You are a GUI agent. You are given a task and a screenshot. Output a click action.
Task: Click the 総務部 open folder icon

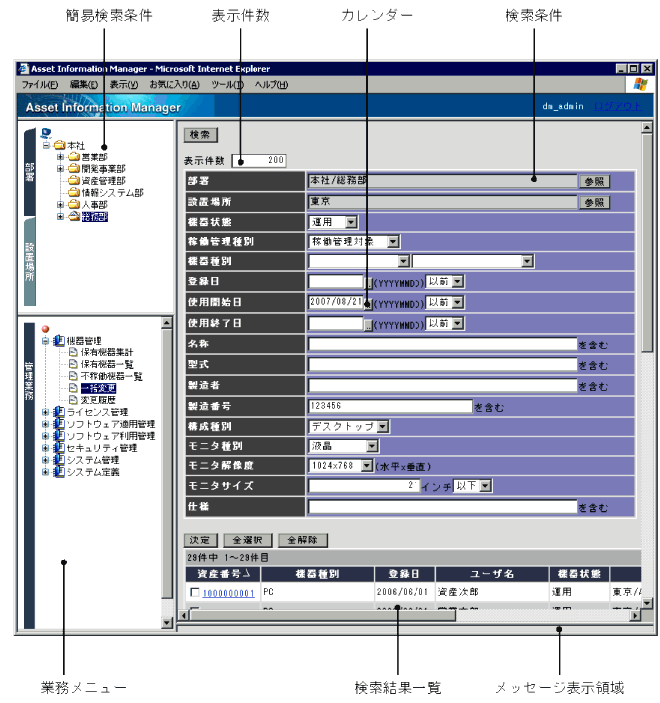tap(74, 217)
